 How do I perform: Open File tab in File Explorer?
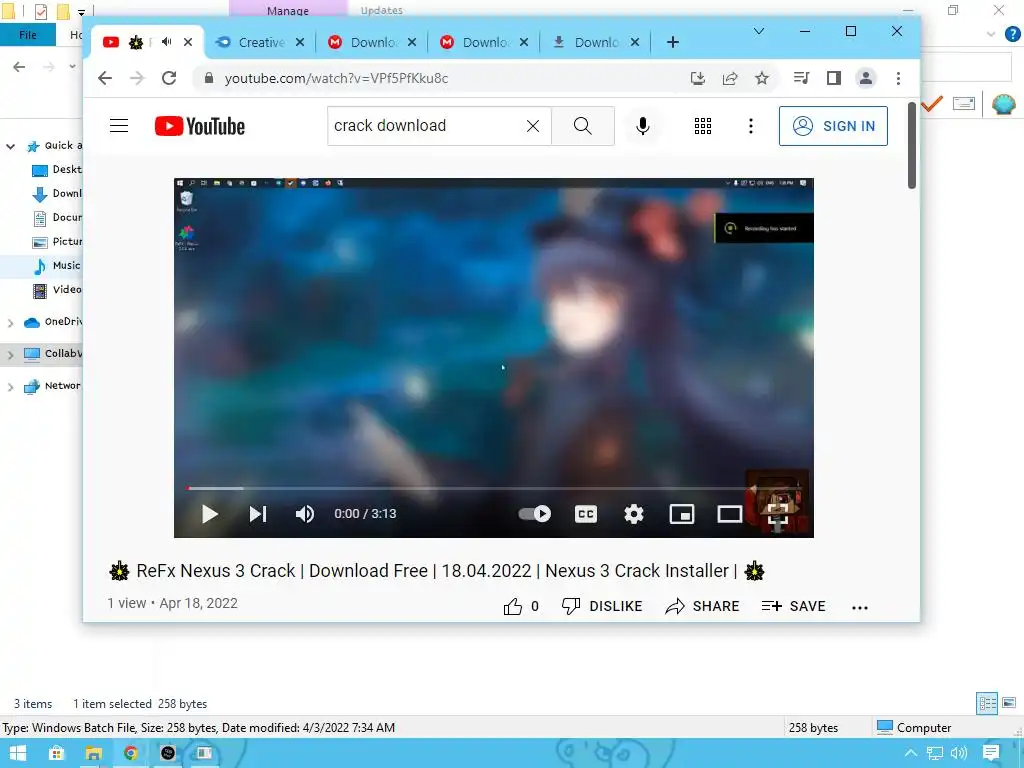coord(28,35)
